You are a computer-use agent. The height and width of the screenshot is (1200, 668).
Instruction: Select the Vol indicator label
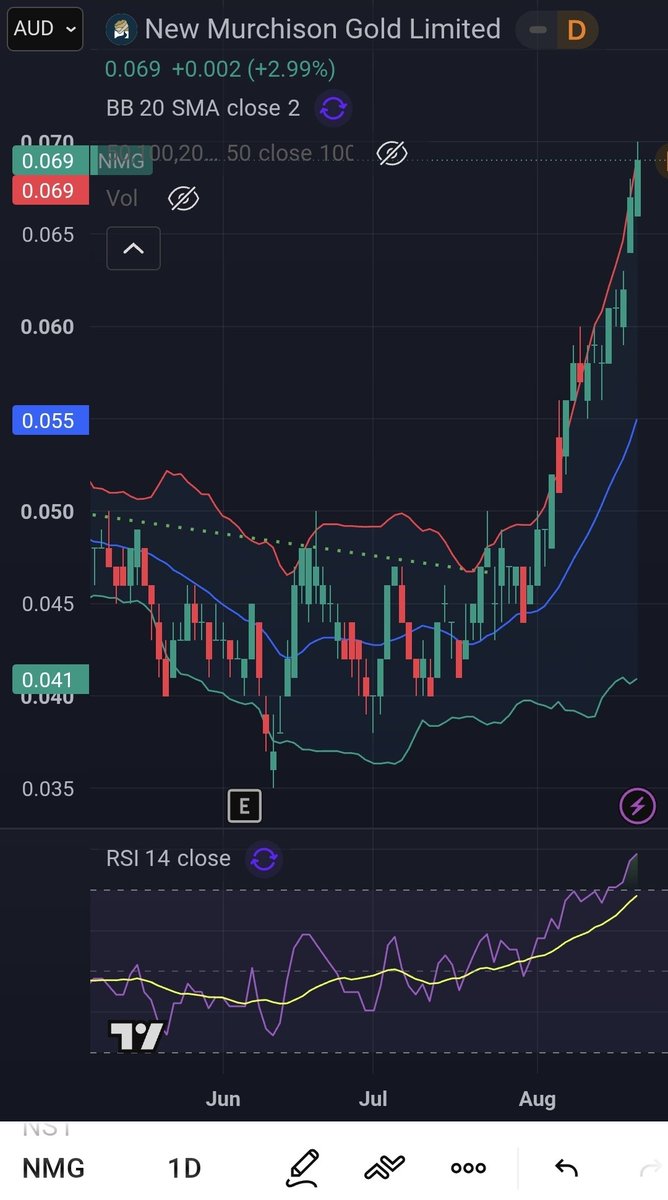122,198
